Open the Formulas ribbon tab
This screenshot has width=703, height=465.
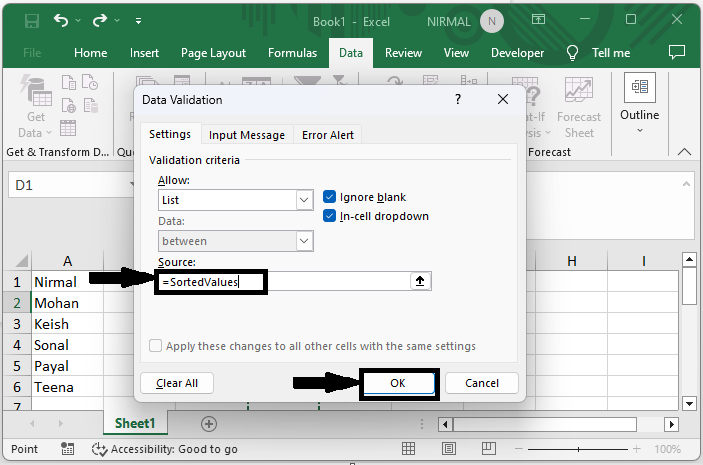(292, 53)
